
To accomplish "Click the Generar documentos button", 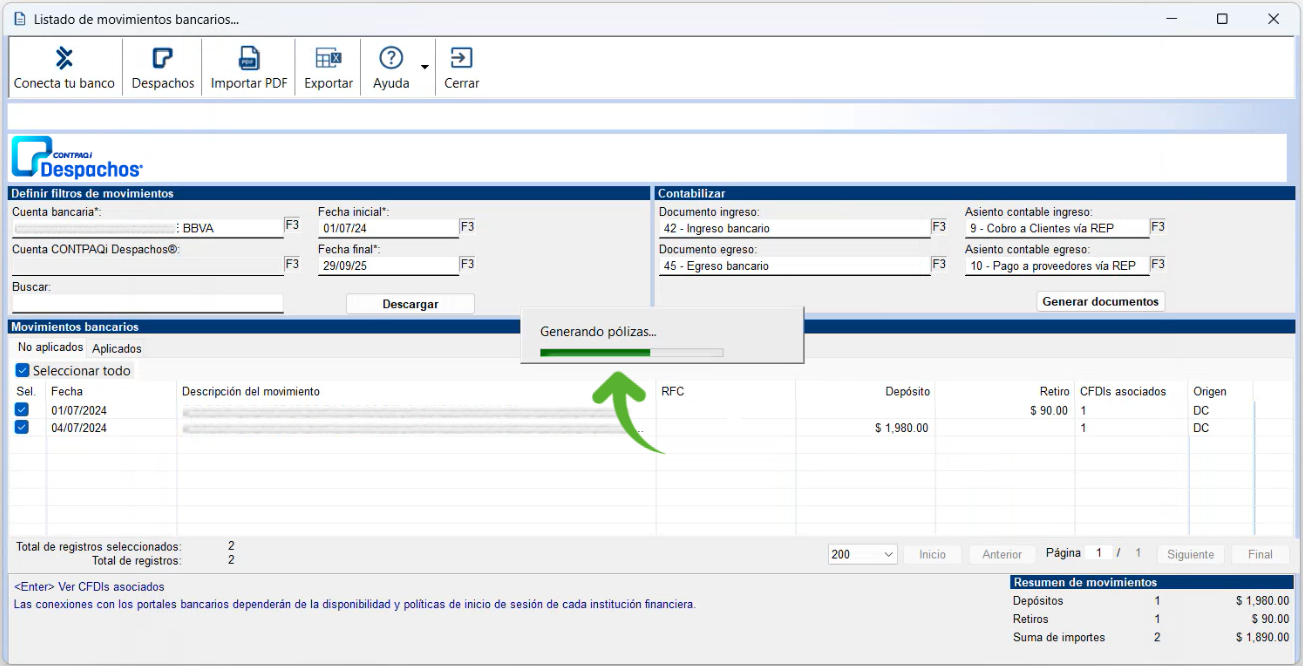I will coord(1100,301).
